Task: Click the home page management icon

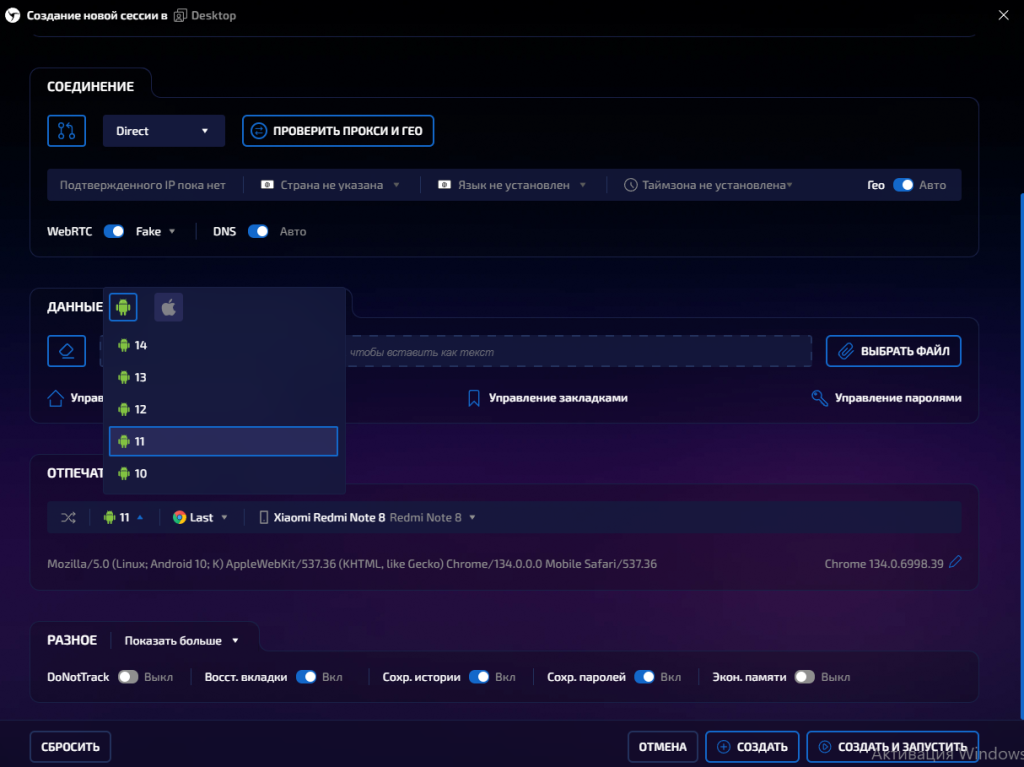Action: point(56,398)
